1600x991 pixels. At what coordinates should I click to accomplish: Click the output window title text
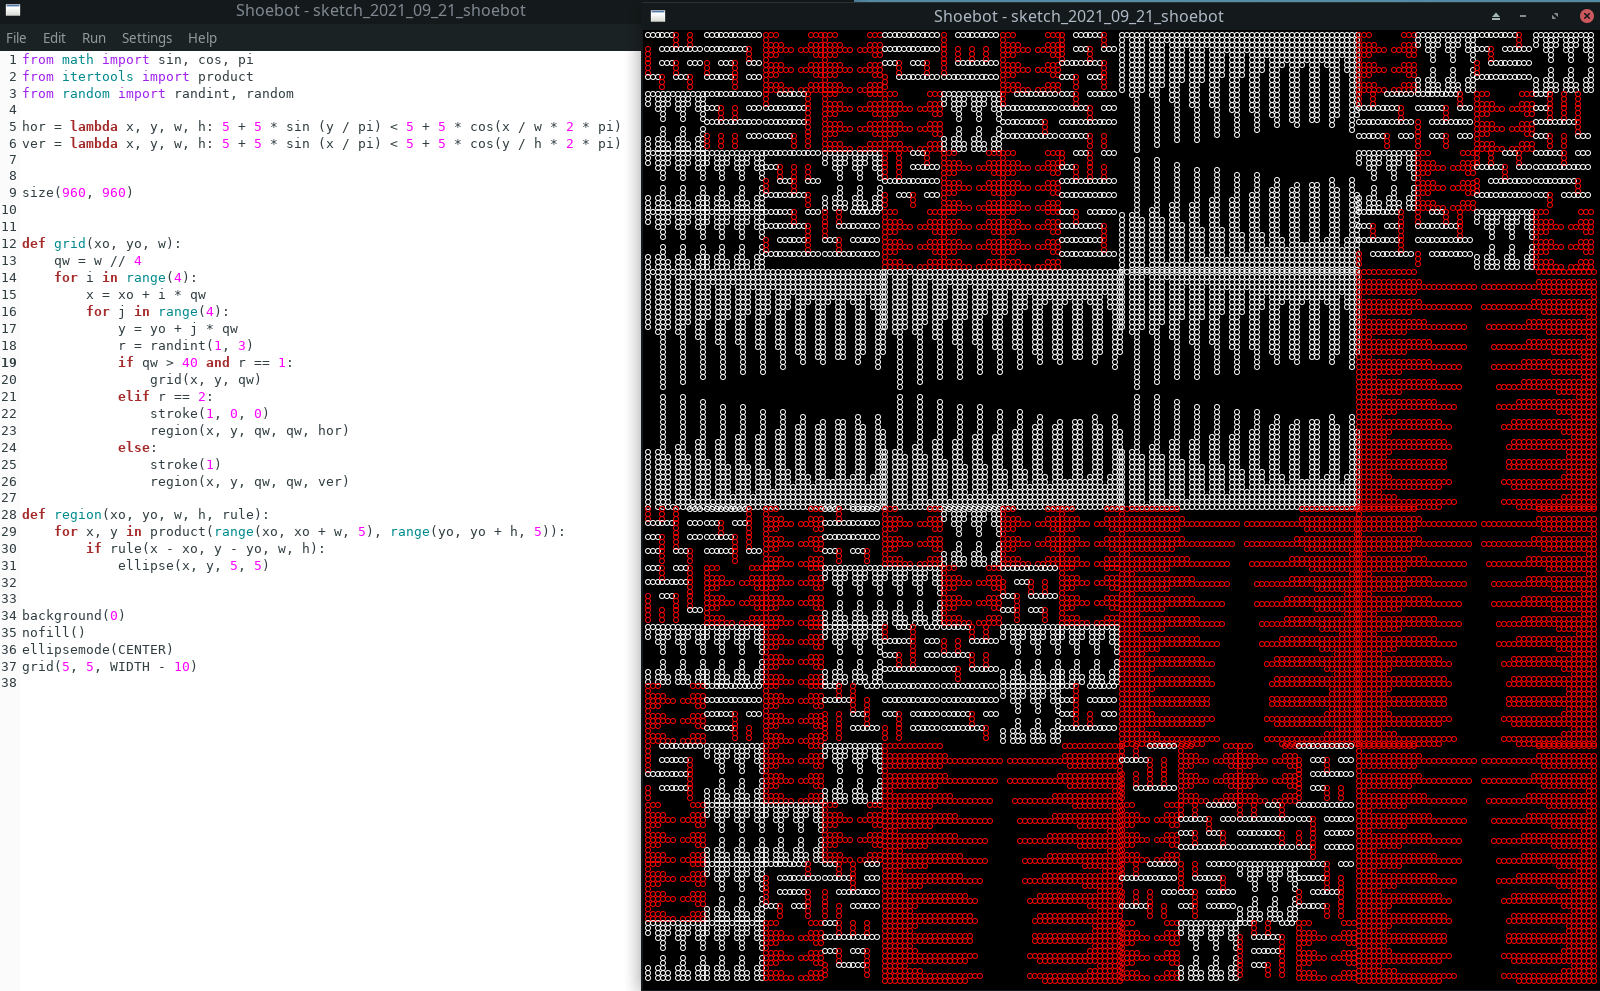tap(1078, 16)
